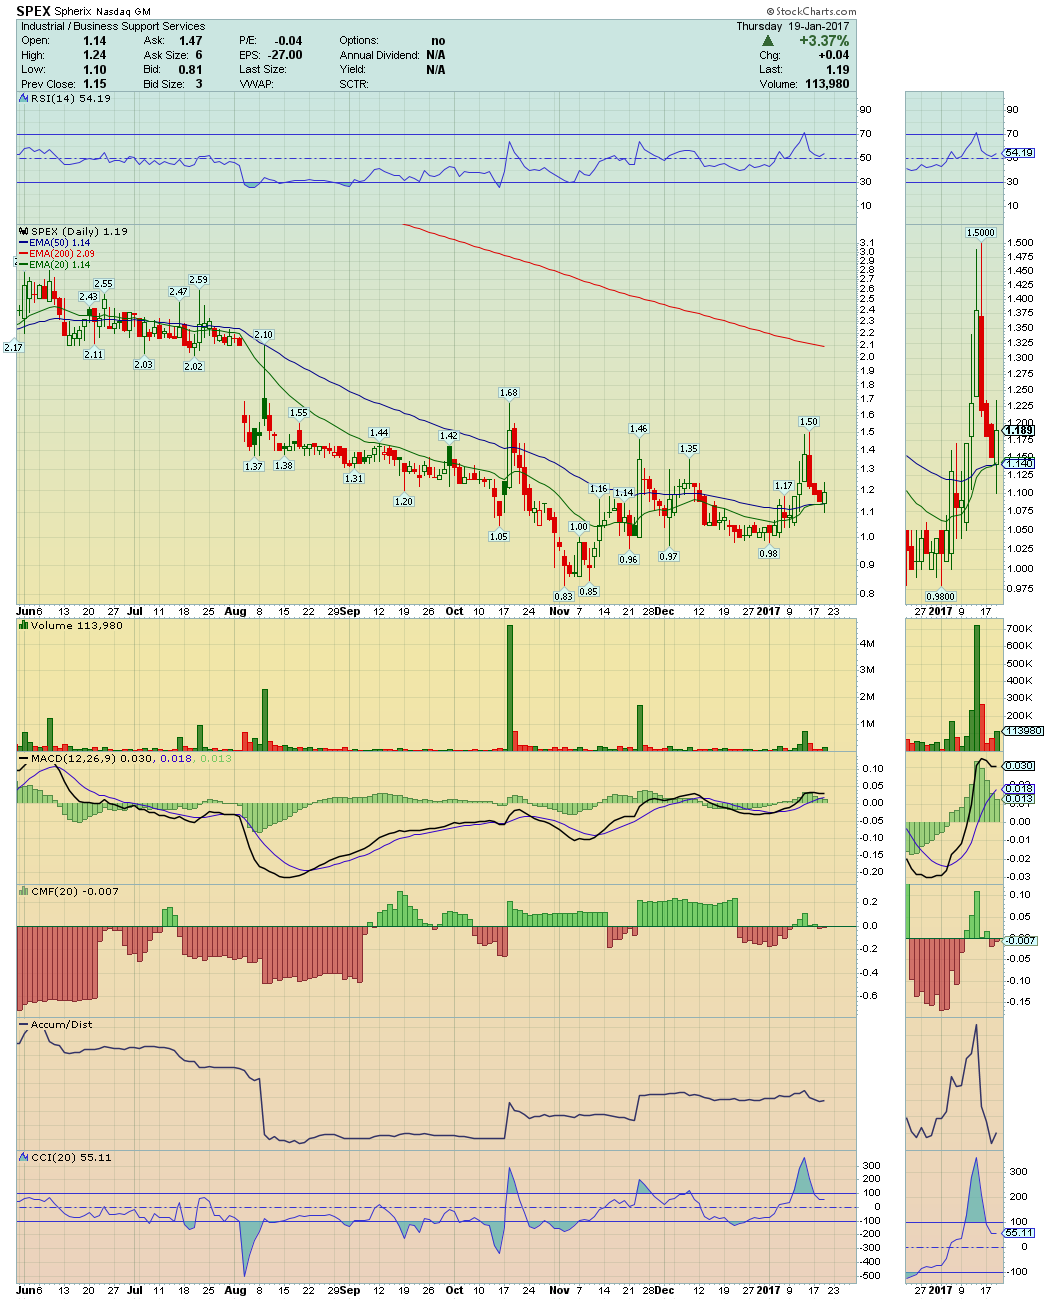The image size is (1050, 1300).
Task: Click the Options value no
Action: (x=438, y=41)
